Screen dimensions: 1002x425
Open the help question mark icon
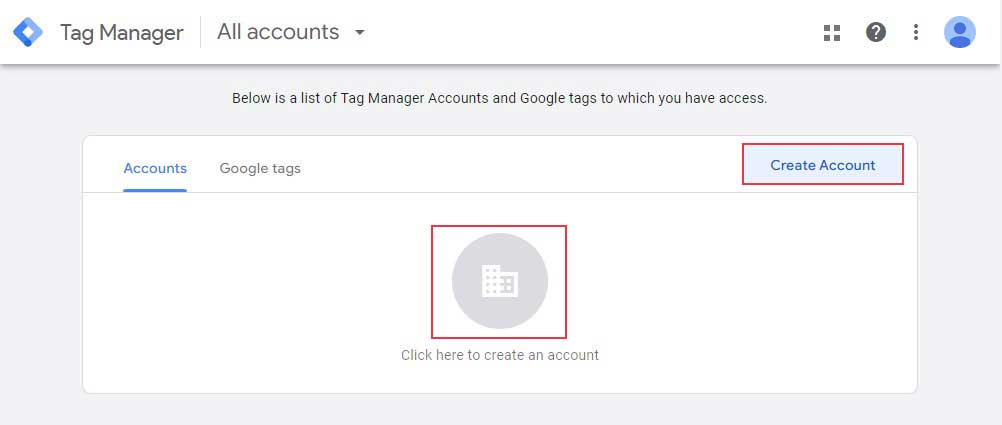pyautogui.click(x=875, y=32)
